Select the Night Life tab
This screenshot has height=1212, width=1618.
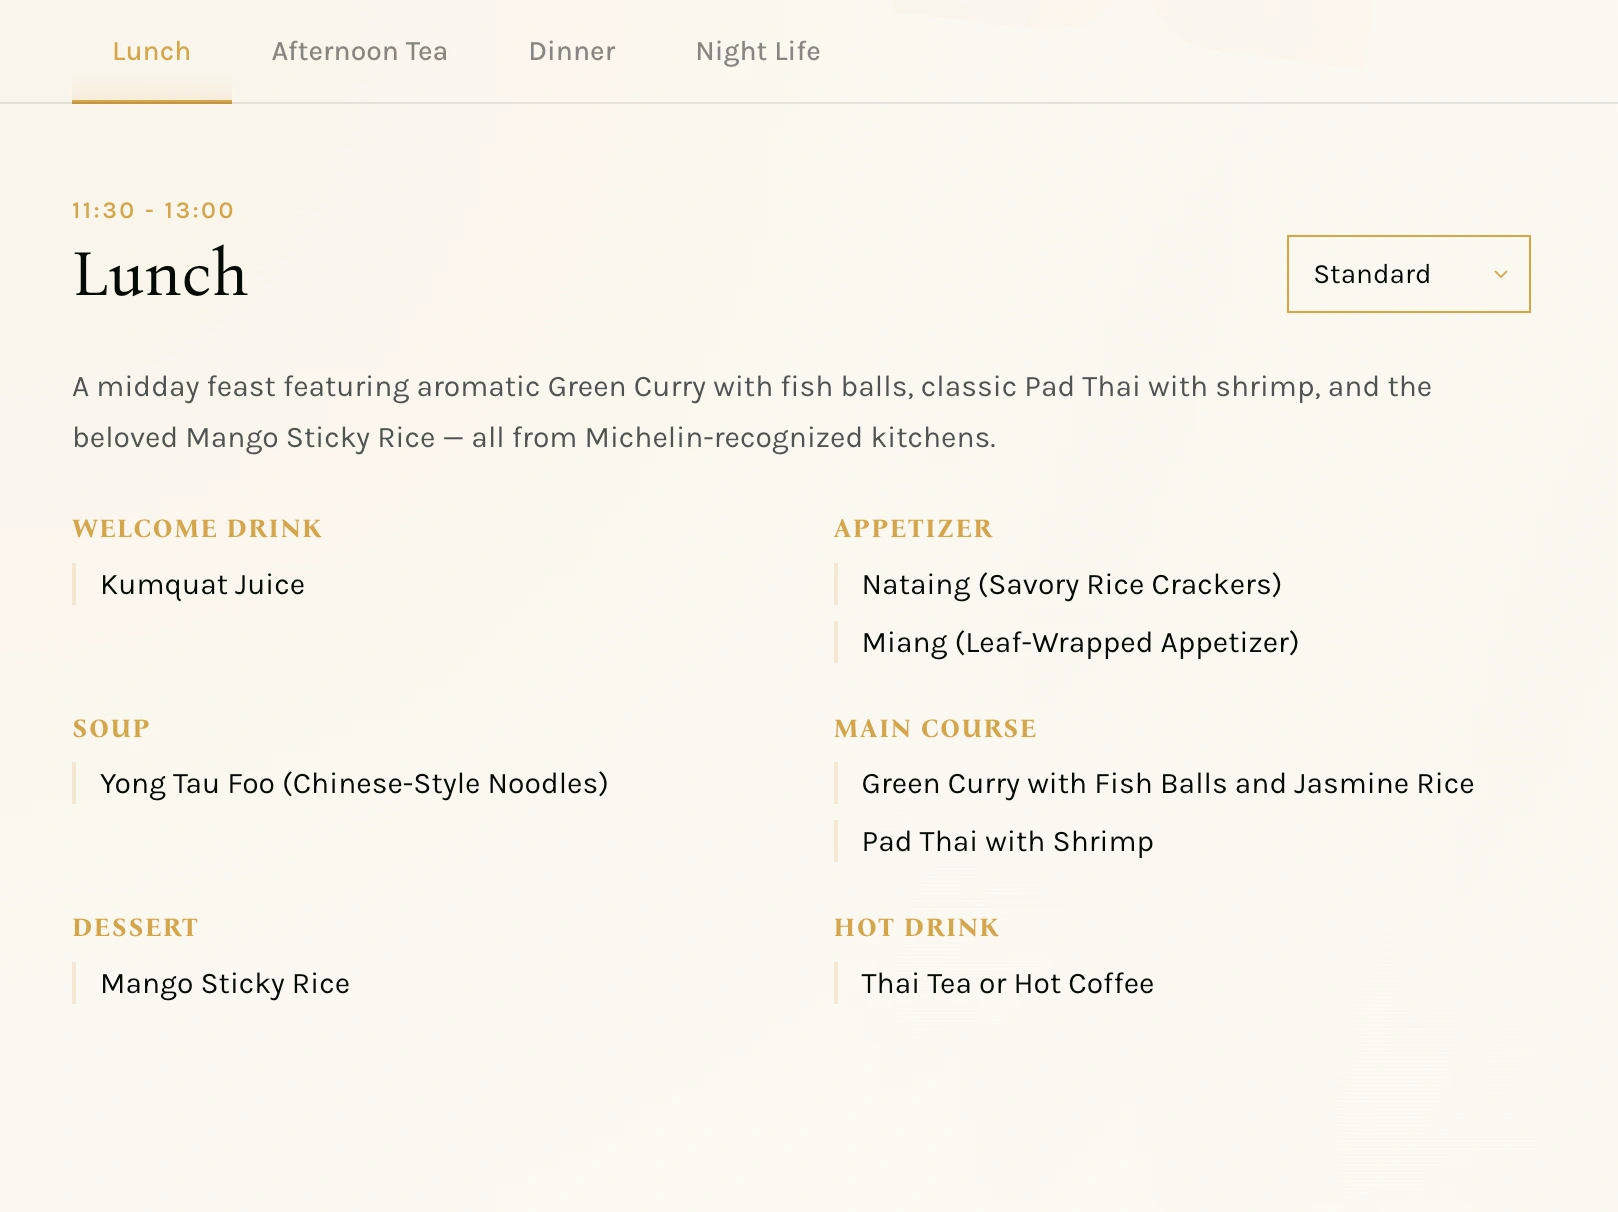pyautogui.click(x=758, y=51)
